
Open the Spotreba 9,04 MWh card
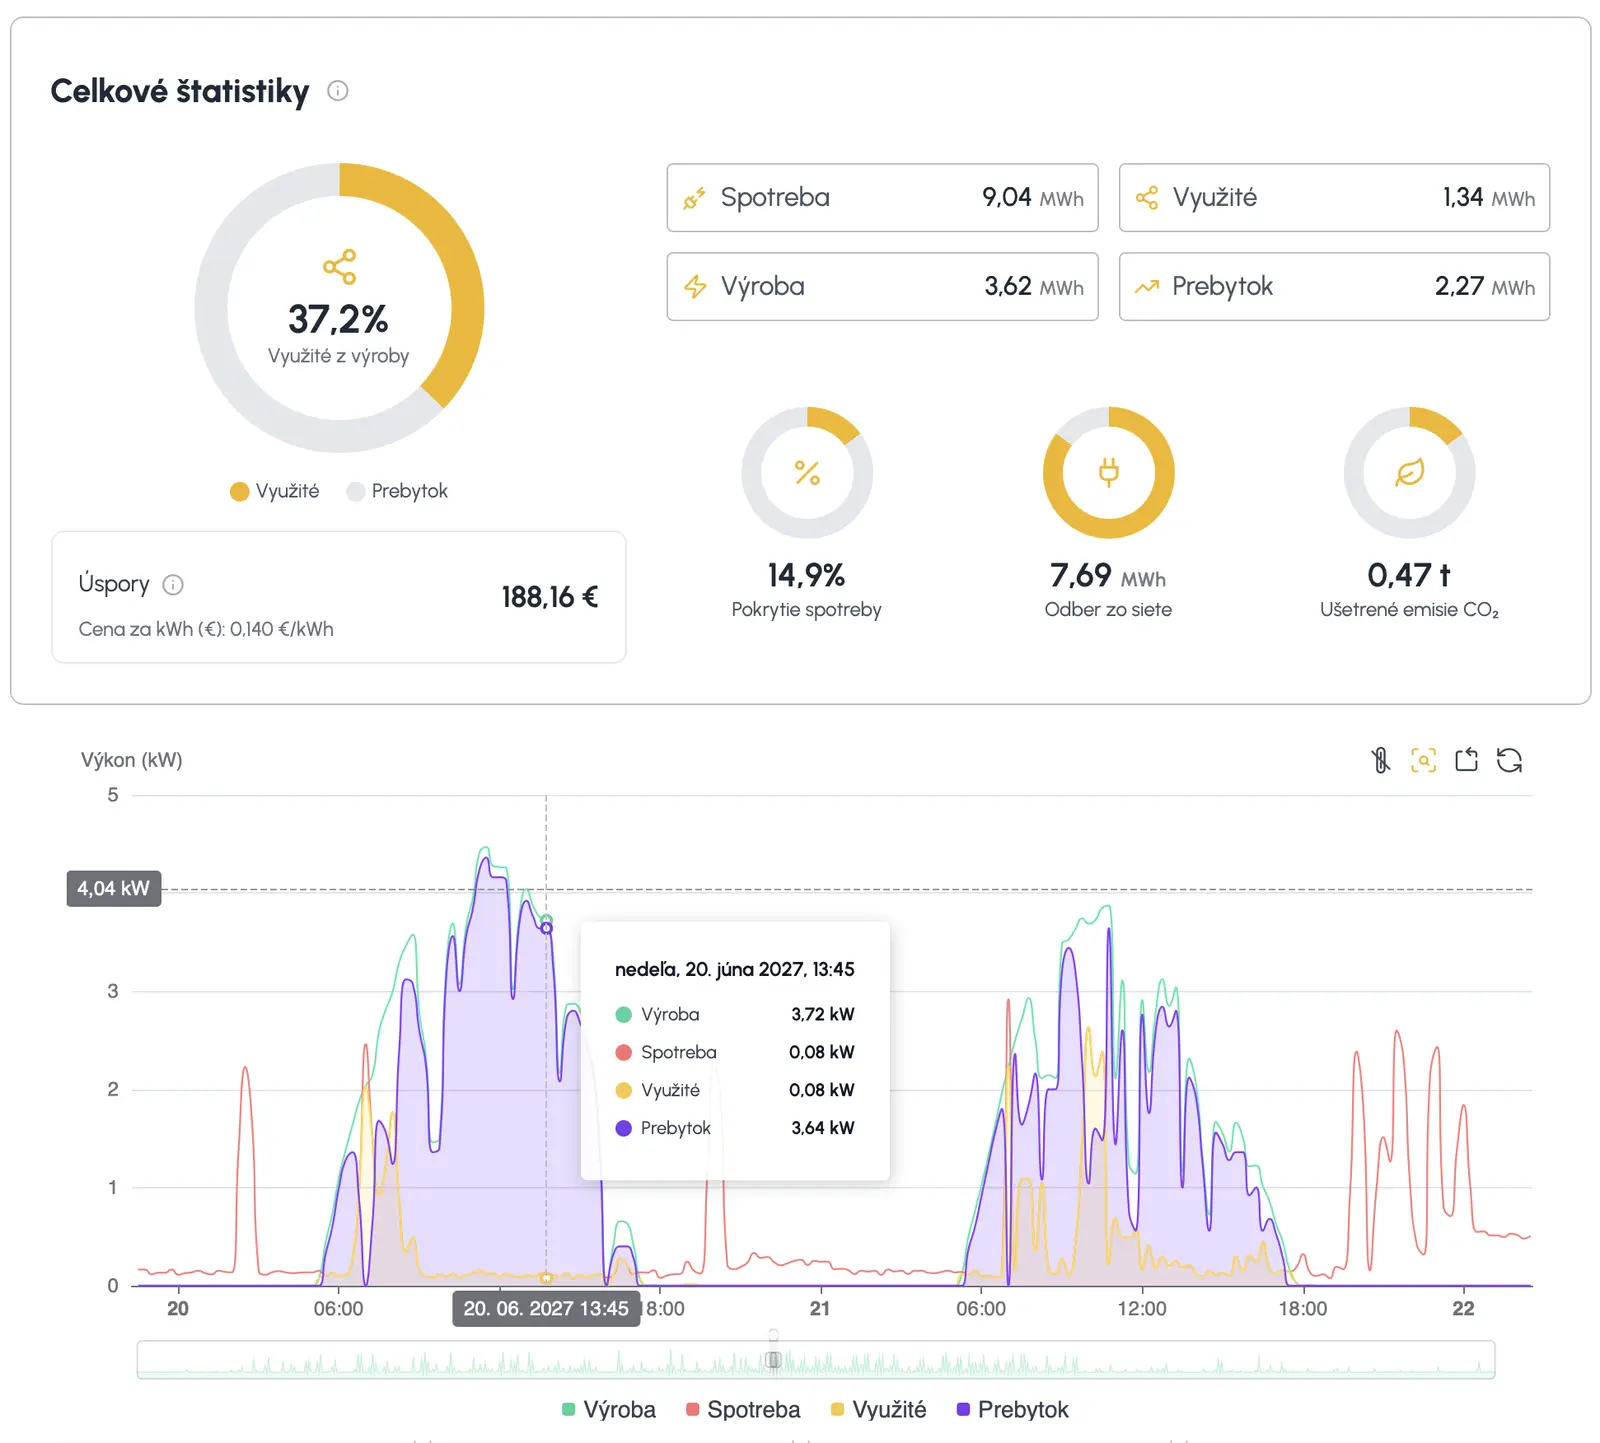[x=882, y=198]
